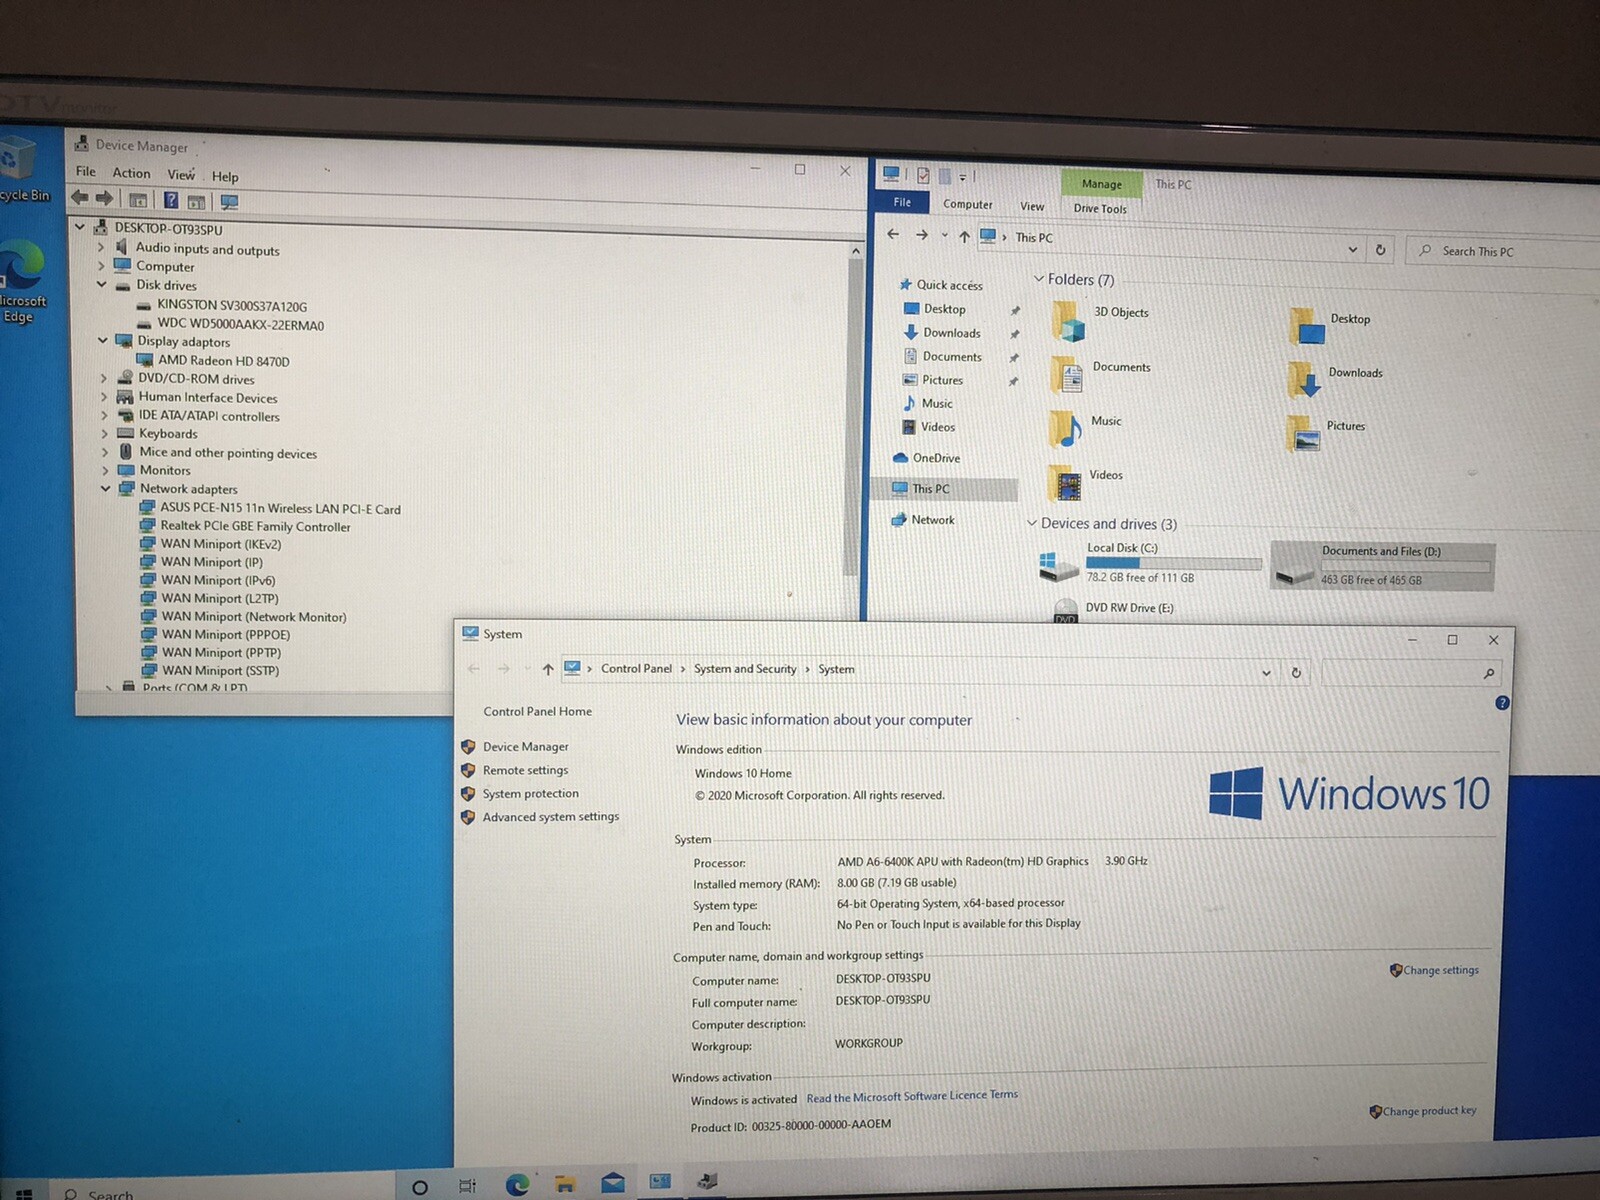Click System and Security breadcrumb

pos(745,669)
